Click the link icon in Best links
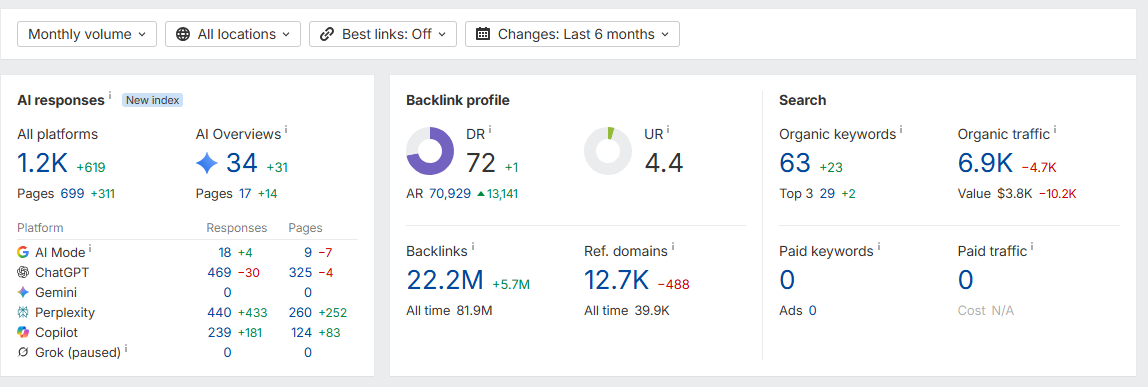This screenshot has width=1148, height=387. 327,34
